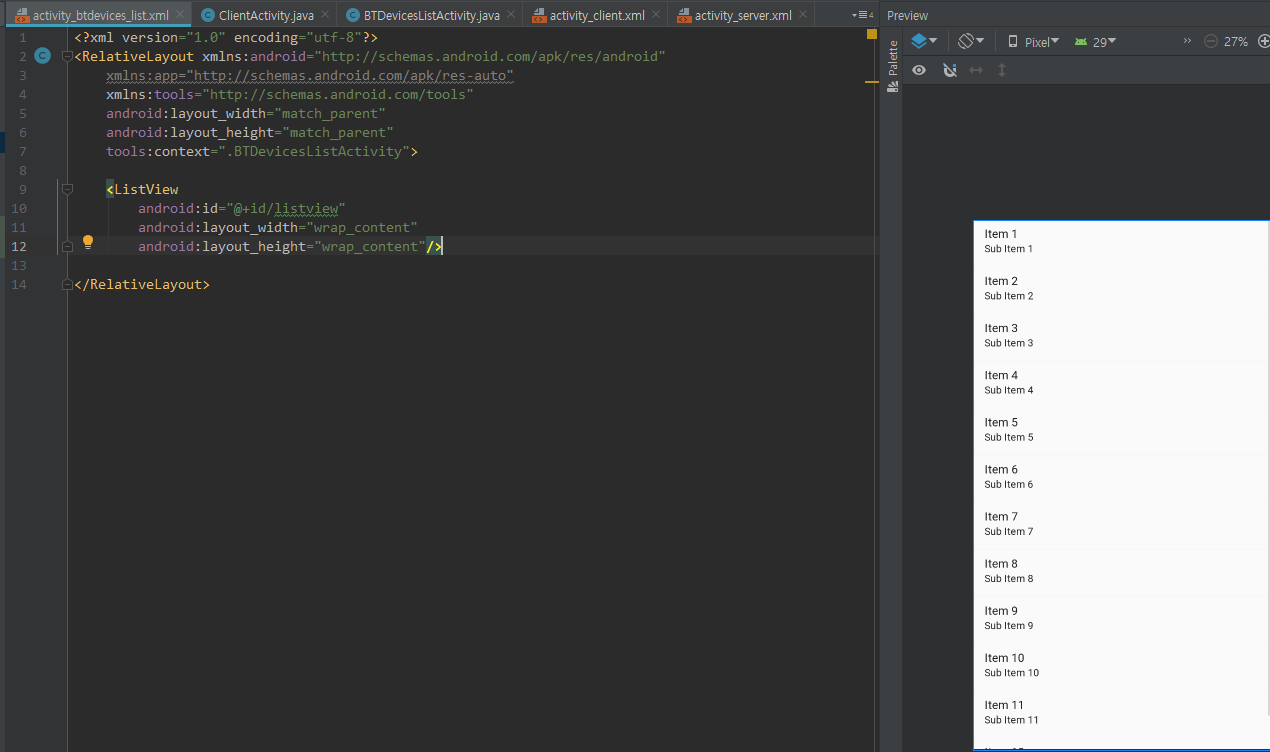The width and height of the screenshot is (1270, 752).
Task: Close the activity_client.xml tab
Action: click(x=656, y=15)
